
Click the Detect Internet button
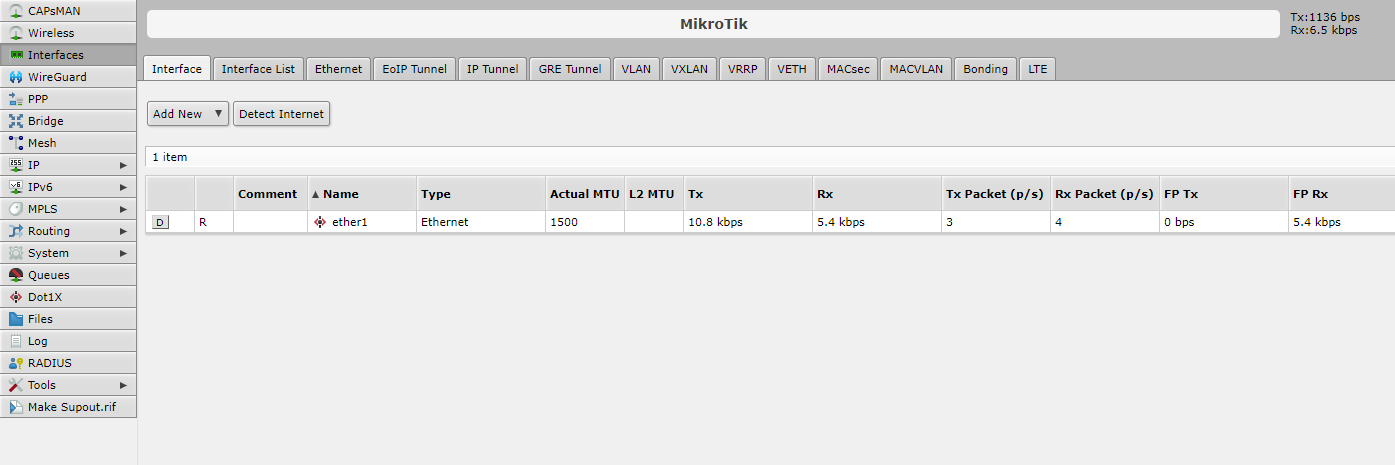(x=281, y=114)
